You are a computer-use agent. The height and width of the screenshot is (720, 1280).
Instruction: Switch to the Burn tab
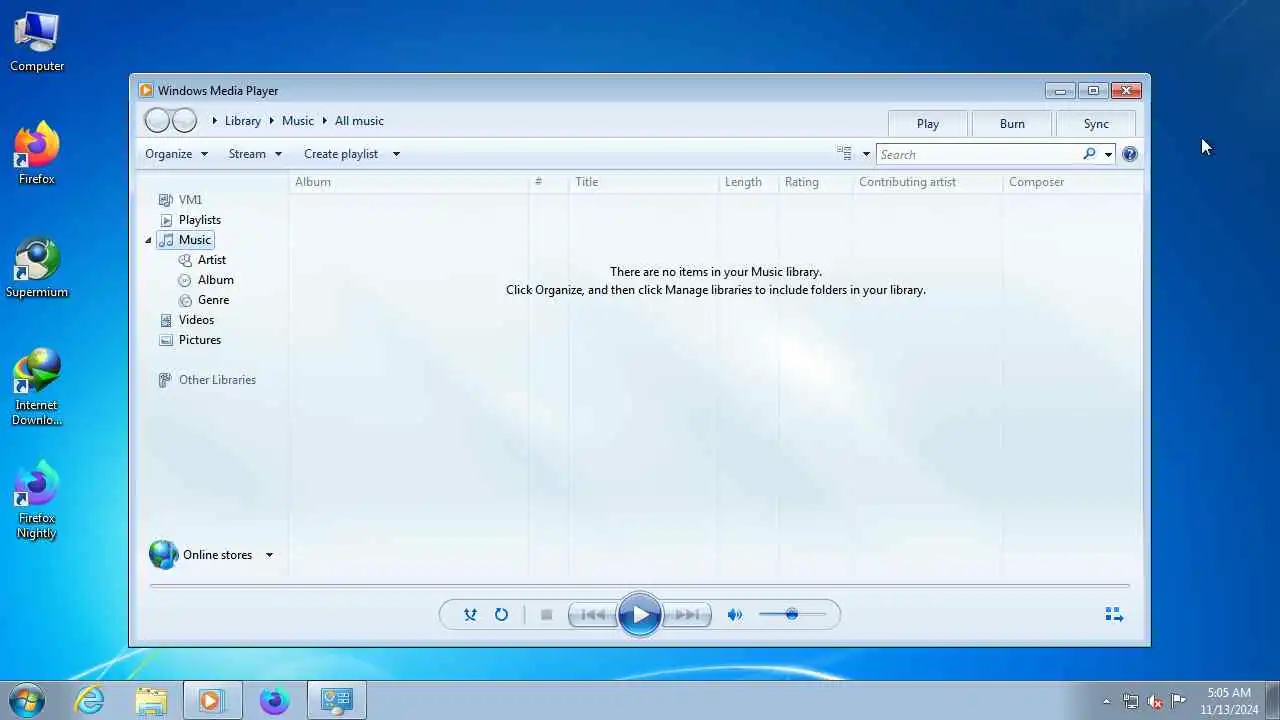tap(1012, 124)
